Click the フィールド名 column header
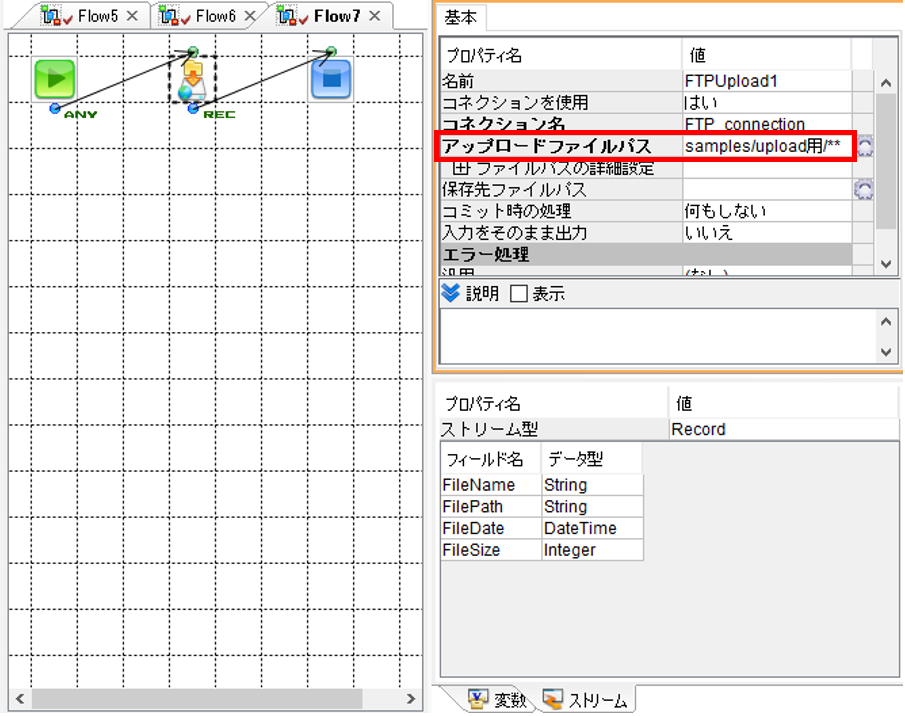 point(491,459)
